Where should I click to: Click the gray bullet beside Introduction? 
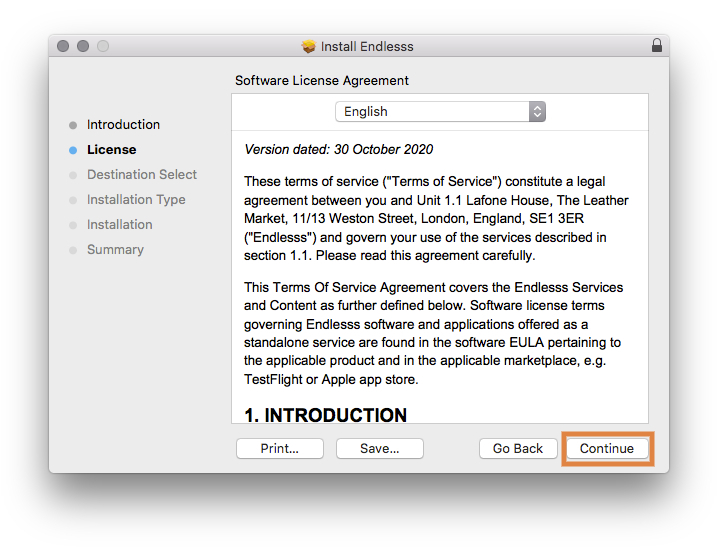[73, 125]
